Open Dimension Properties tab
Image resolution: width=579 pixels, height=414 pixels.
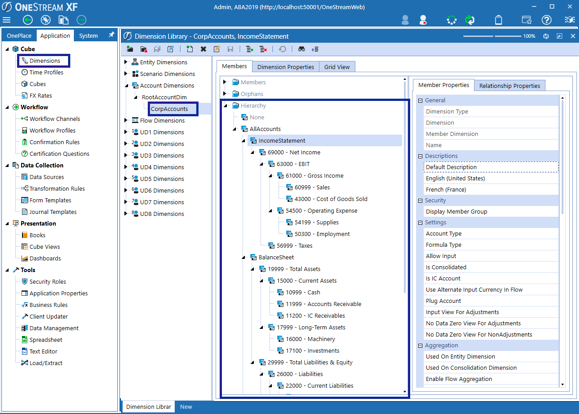285,67
